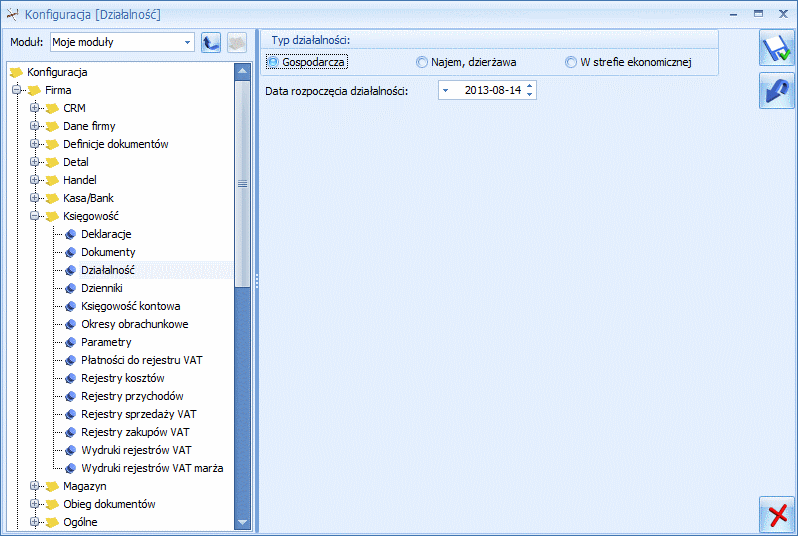
Task: Open Wydruki rejestrów VAT item
Action: (x=136, y=450)
